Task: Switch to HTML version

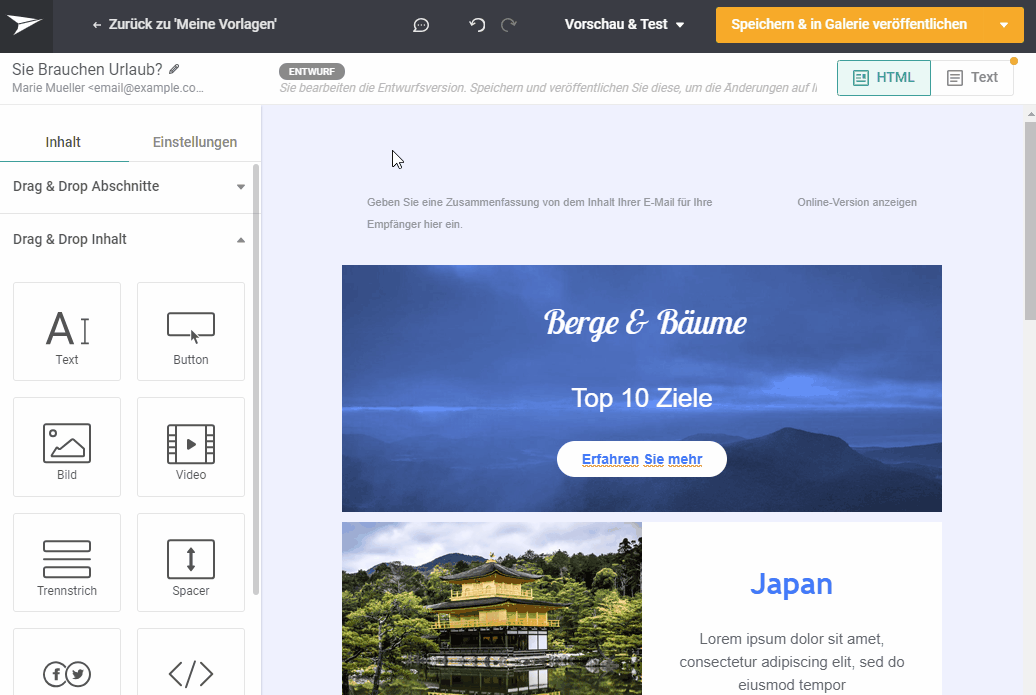Action: pos(883,78)
